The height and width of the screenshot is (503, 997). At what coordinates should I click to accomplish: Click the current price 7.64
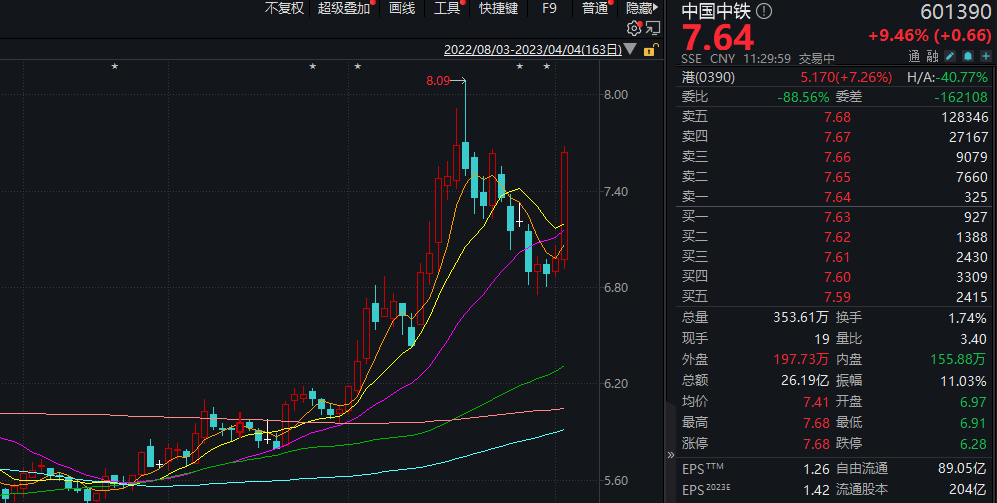718,38
